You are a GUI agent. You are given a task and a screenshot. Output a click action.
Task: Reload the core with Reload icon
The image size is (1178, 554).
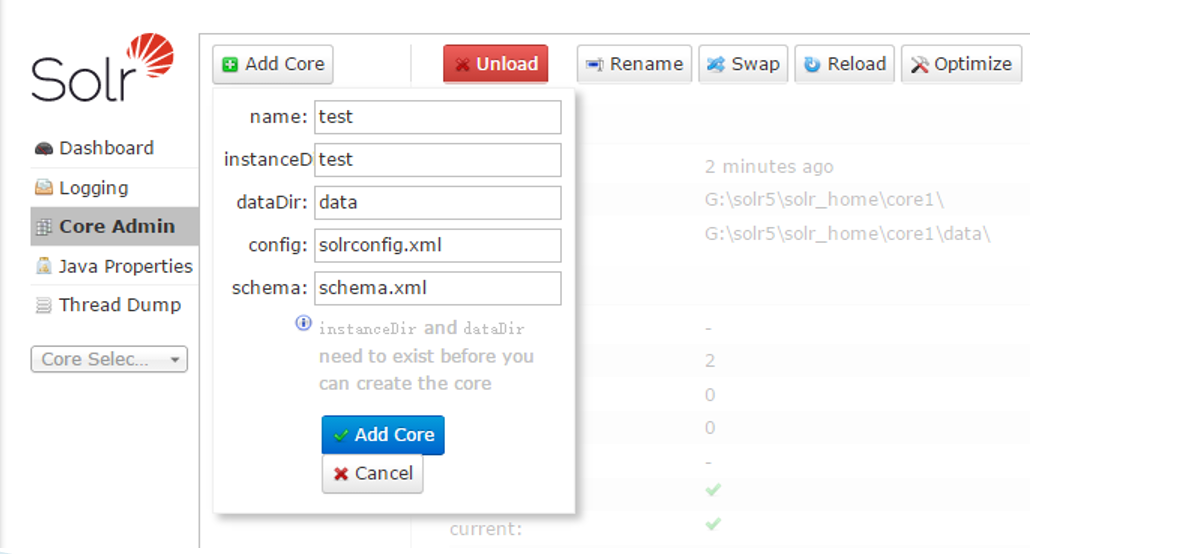coord(812,64)
